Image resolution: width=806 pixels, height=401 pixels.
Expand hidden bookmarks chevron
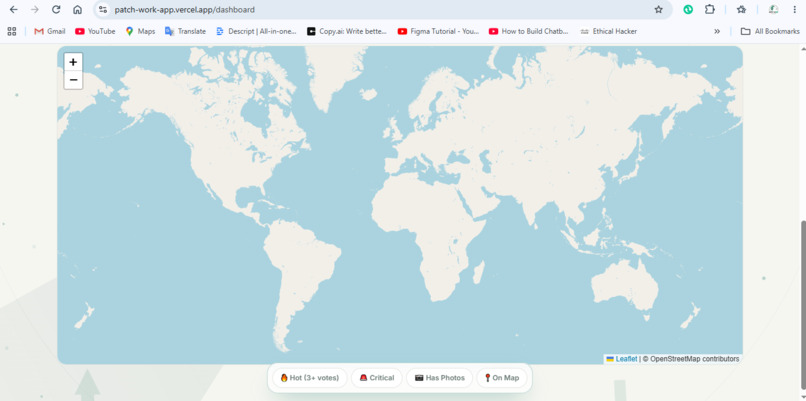click(717, 31)
